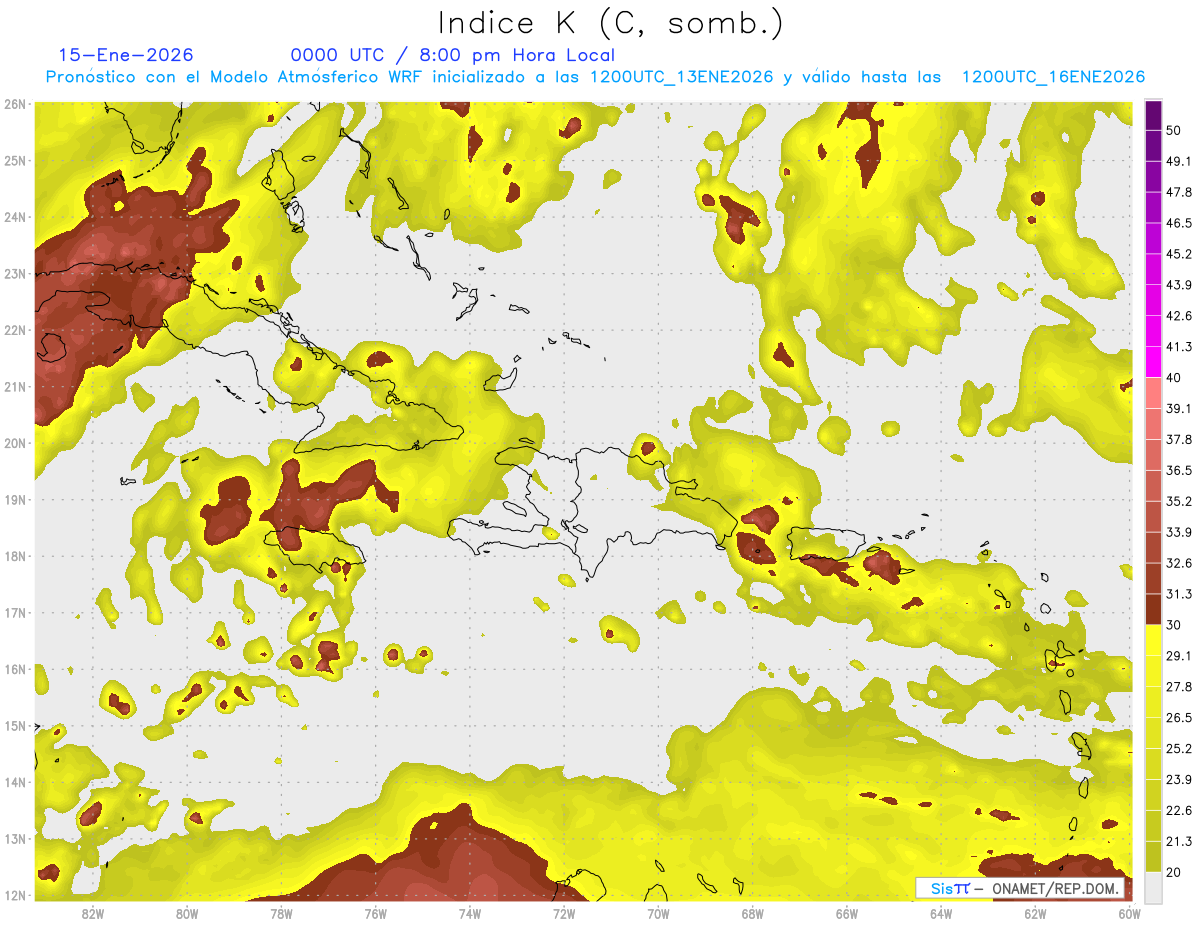Click the colorbar label '46.5'
This screenshot has width=1200, height=927.
coord(1178,223)
